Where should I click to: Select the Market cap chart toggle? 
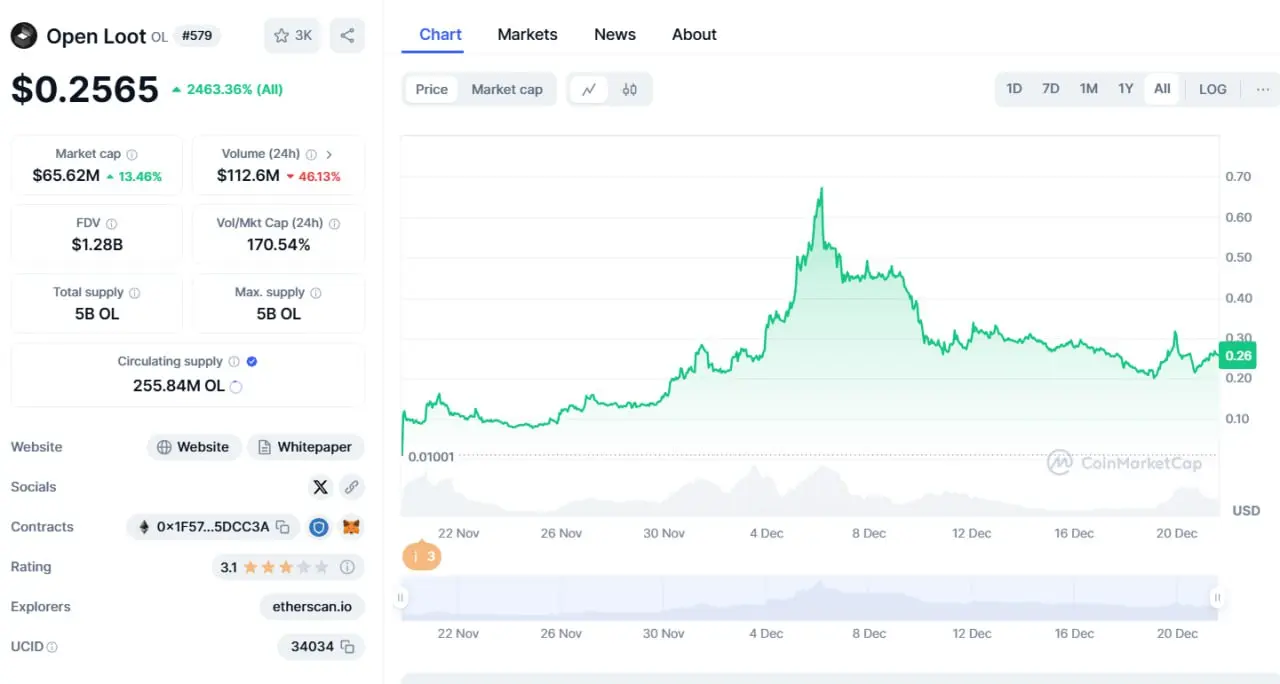coord(507,89)
